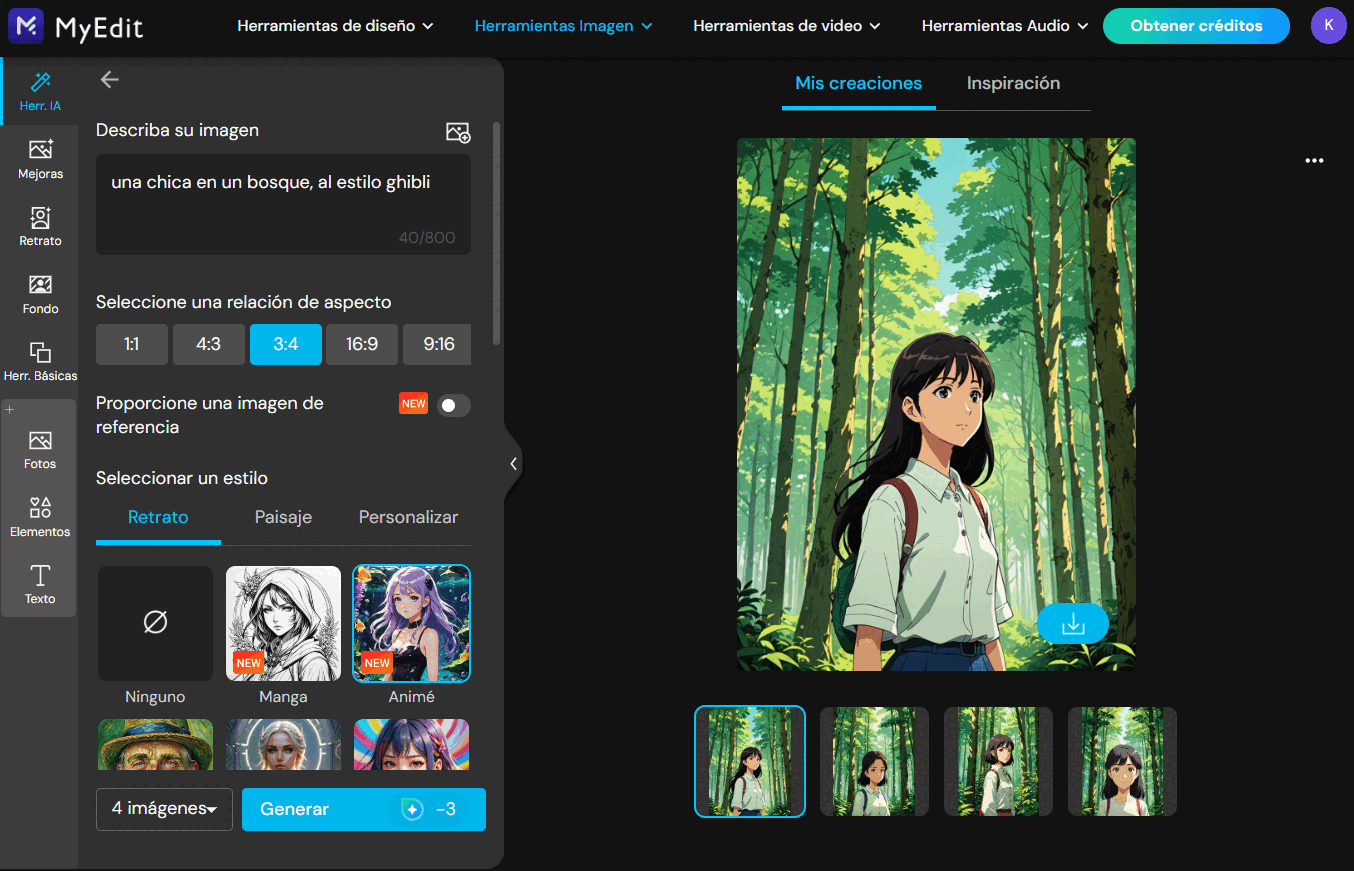This screenshot has height=871, width=1354.
Task: Open the 4 imágenes count dropdown
Action: 164,809
